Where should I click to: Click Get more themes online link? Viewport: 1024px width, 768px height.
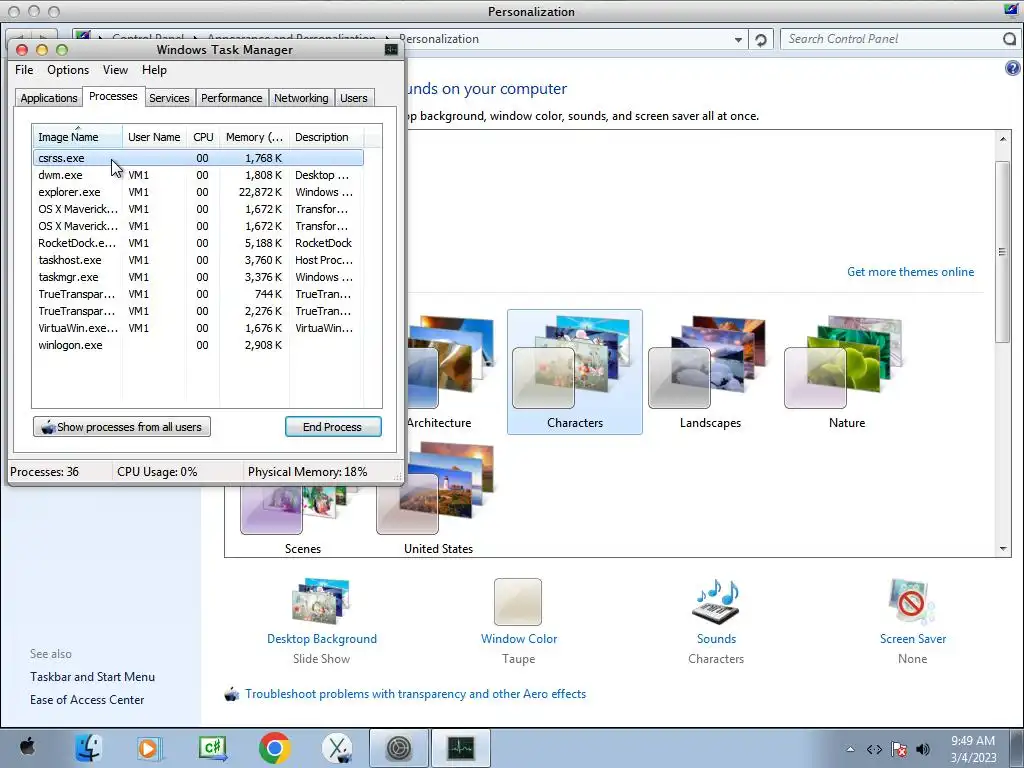pyautogui.click(x=910, y=272)
